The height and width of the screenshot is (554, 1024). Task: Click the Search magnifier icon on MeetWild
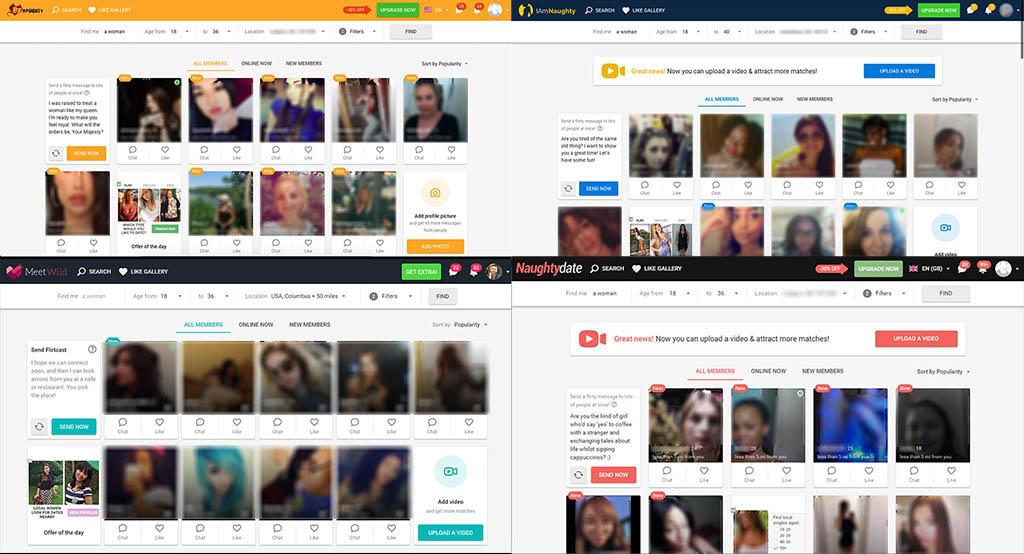click(82, 272)
